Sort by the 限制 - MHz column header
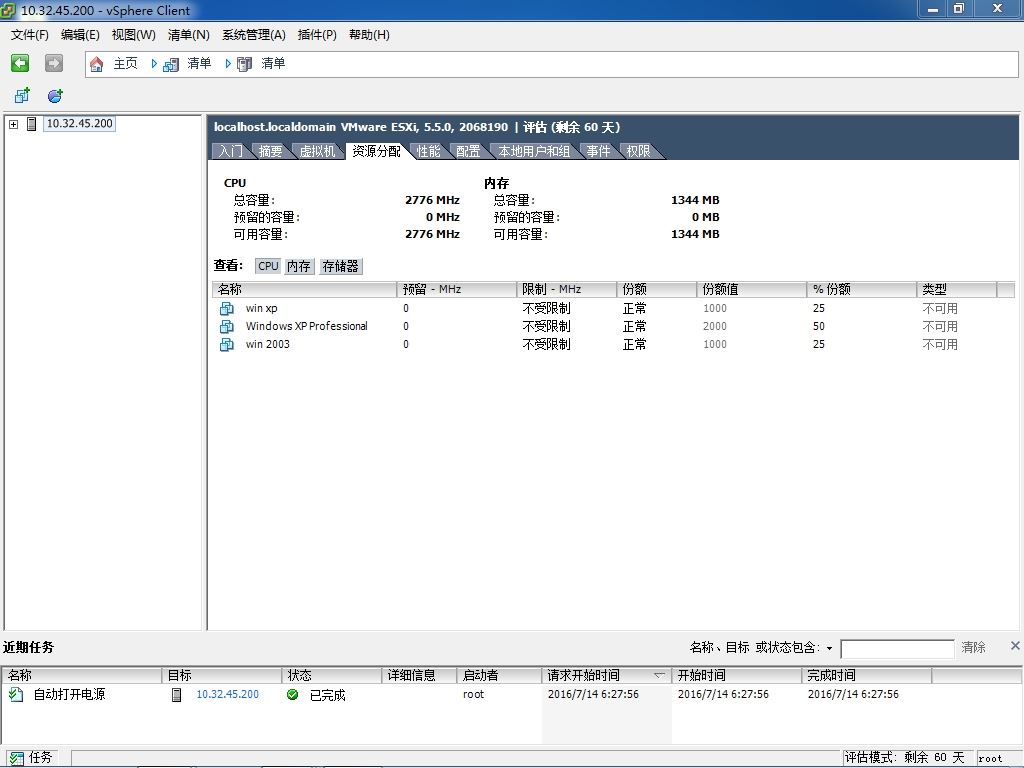 pyautogui.click(x=566, y=289)
